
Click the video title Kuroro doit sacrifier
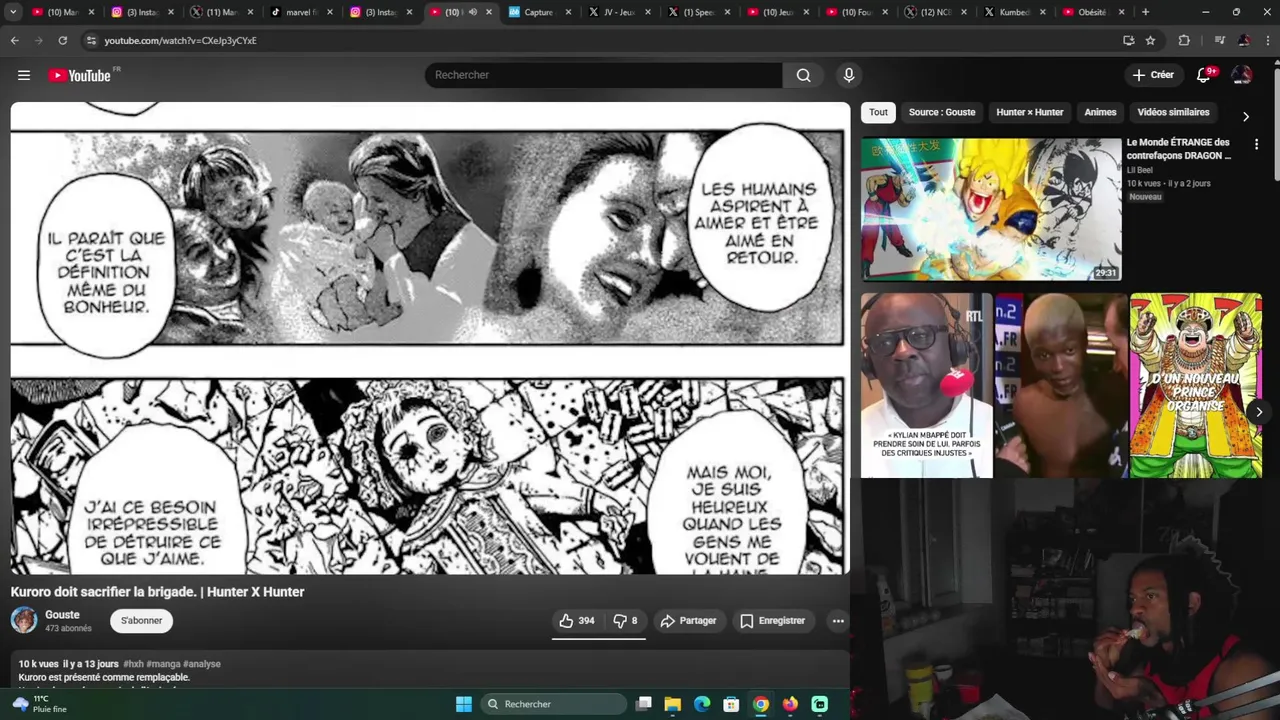coord(158,592)
